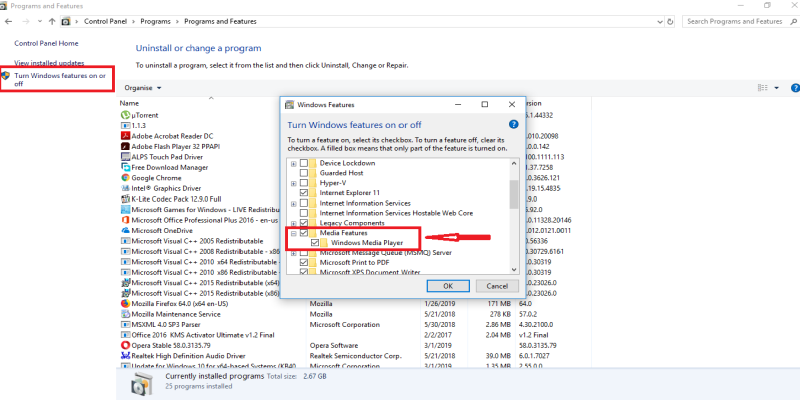
Task: Expand the Internet Information Services node
Action: [x=293, y=203]
